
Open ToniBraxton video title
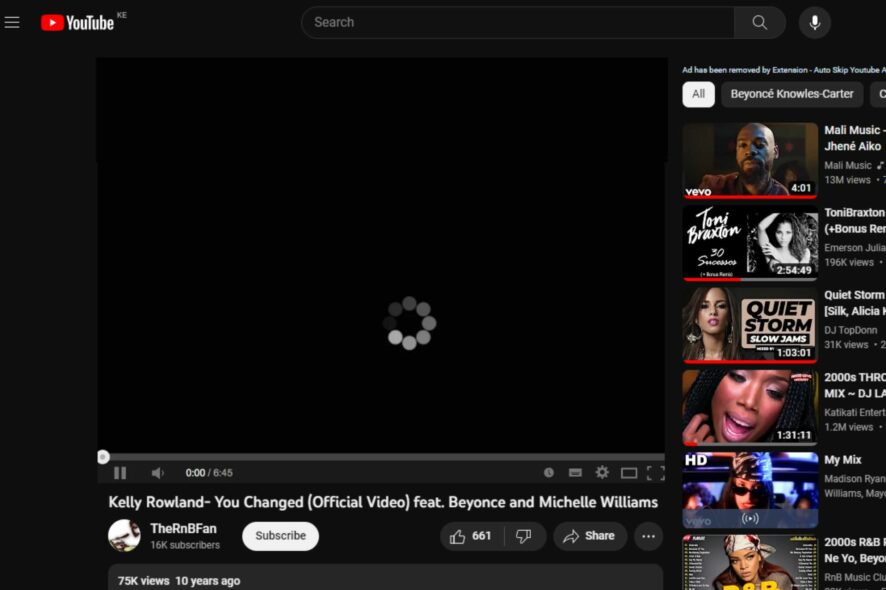(854, 220)
